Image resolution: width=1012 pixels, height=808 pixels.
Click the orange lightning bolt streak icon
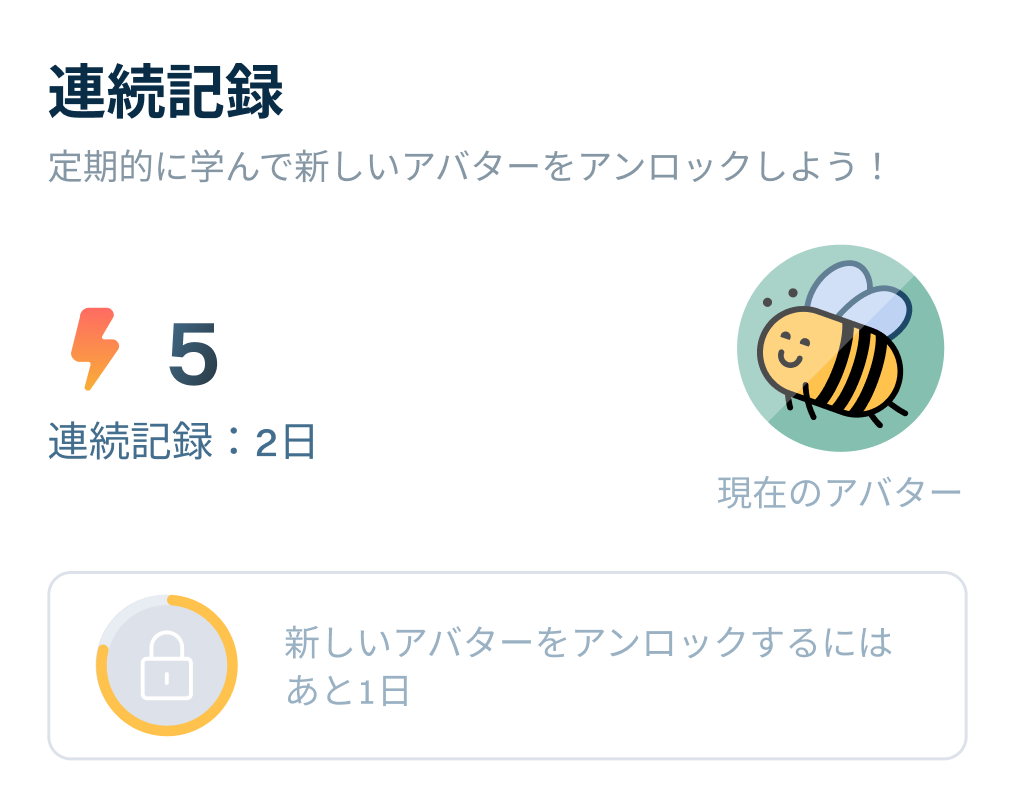tap(95, 349)
